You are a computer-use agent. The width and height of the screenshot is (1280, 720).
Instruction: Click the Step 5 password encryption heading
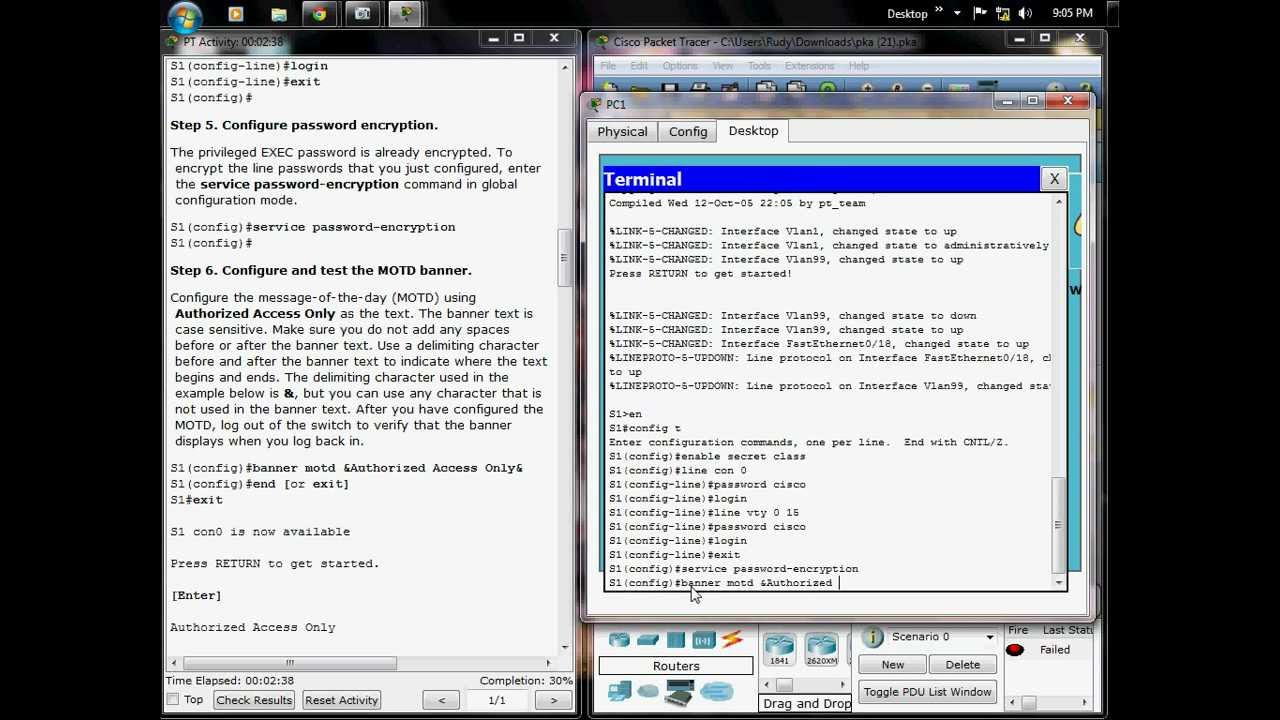[x=304, y=125]
